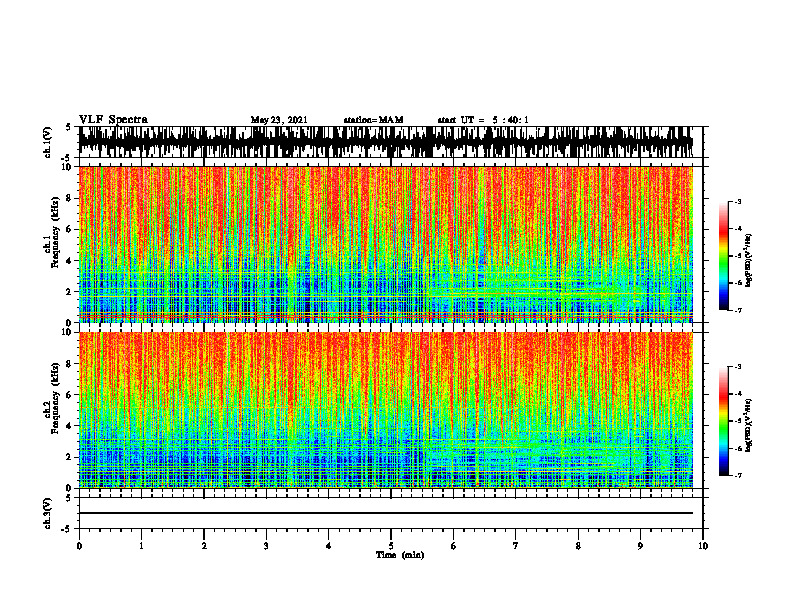Click the time axis tick label "5"
Screen dimensions: 792x612
click(x=391, y=546)
